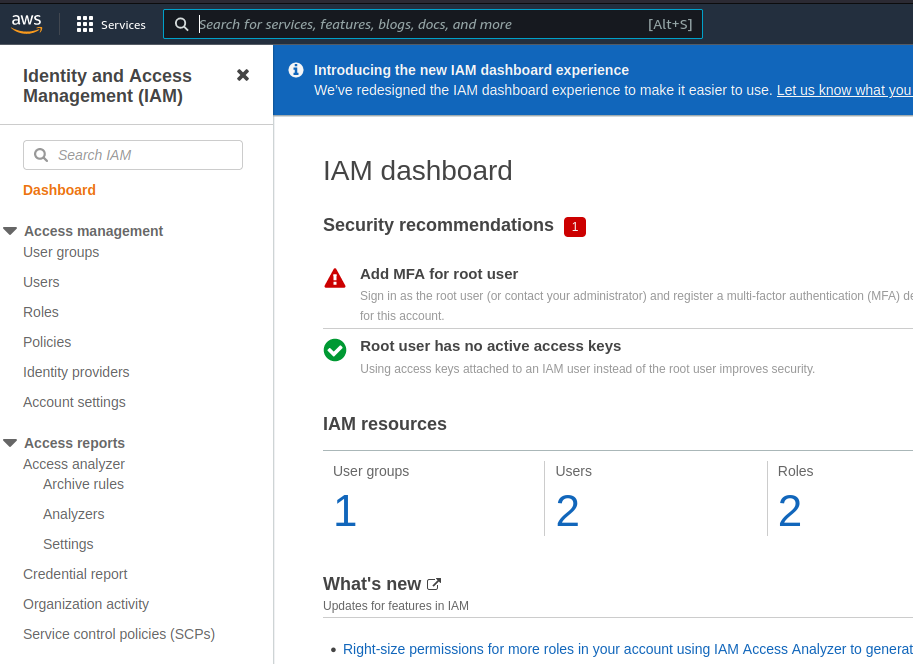Click the info icon in the blue banner
The height and width of the screenshot is (664, 913).
tap(296, 70)
